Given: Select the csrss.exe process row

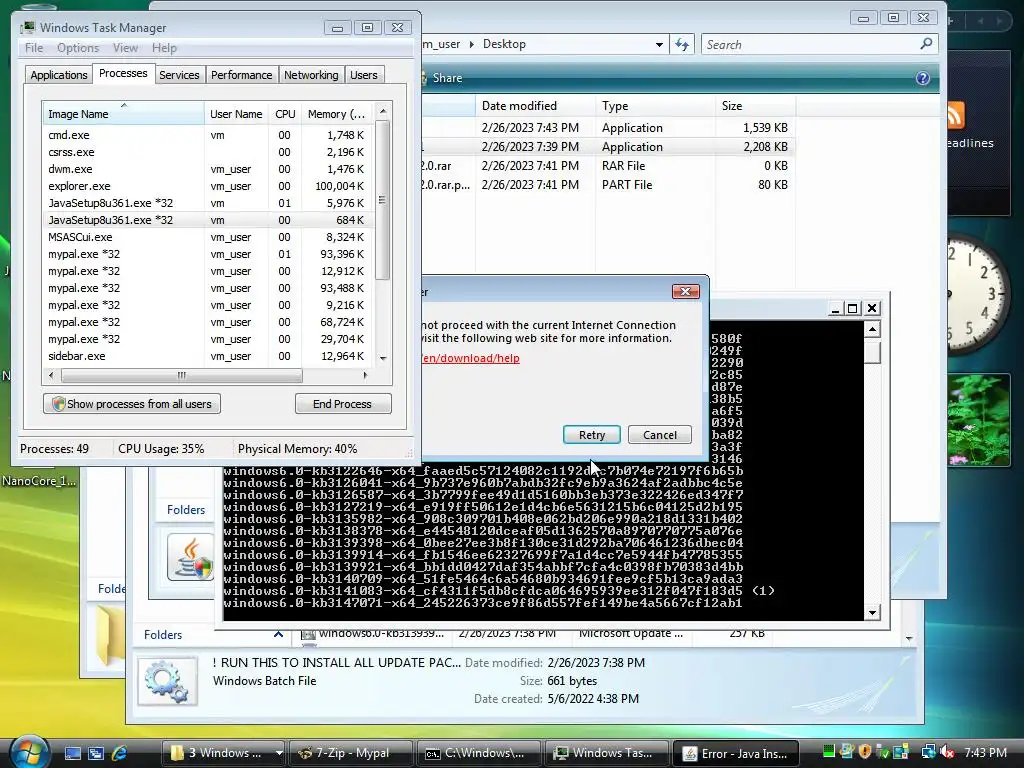Looking at the screenshot, I should [208, 152].
